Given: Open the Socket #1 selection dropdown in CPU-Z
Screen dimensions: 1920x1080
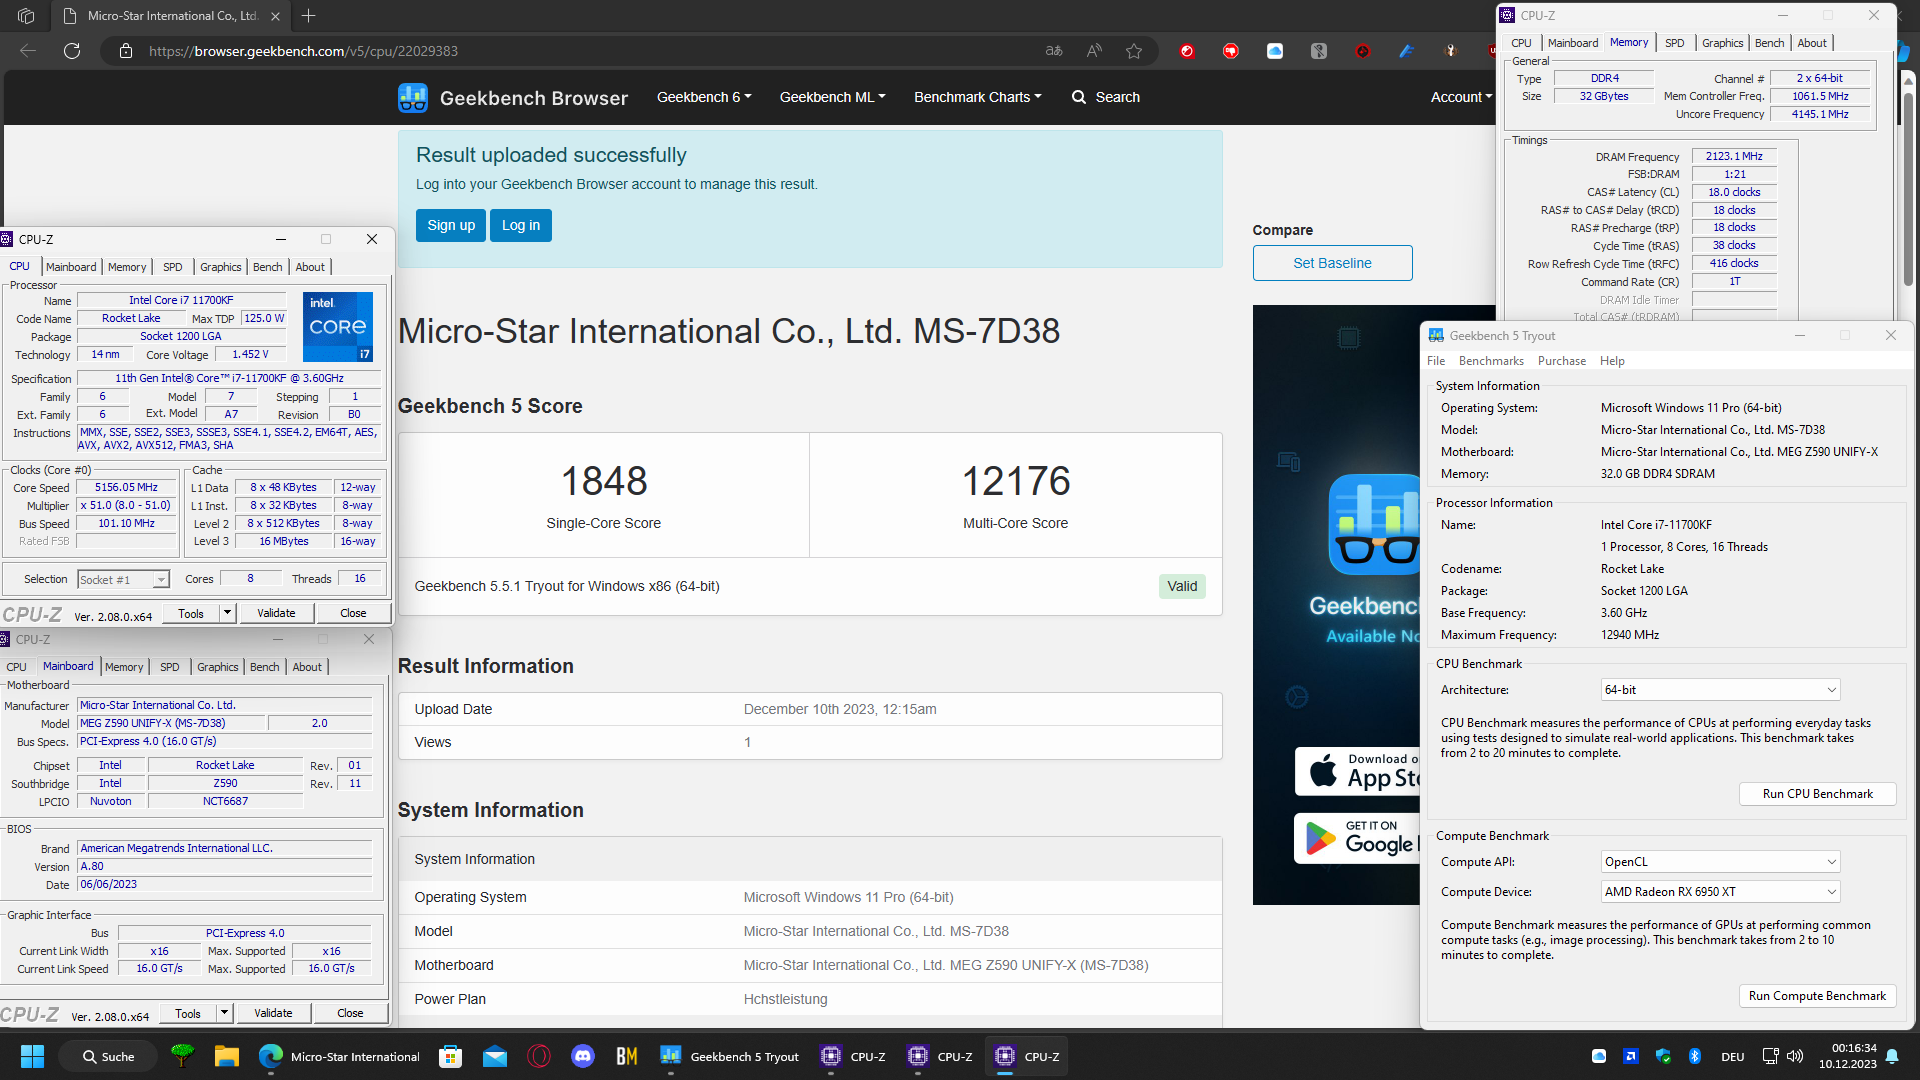Looking at the screenshot, I should click(x=124, y=580).
